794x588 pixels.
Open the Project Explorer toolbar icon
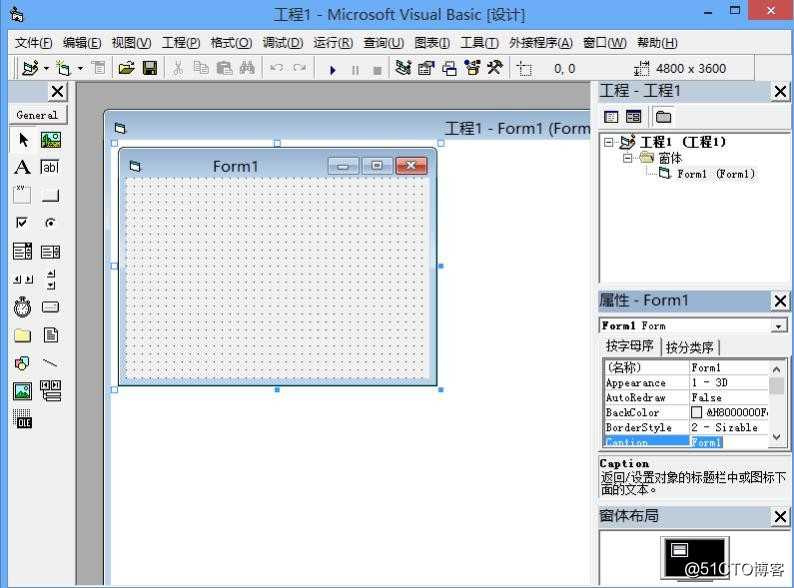[404, 68]
